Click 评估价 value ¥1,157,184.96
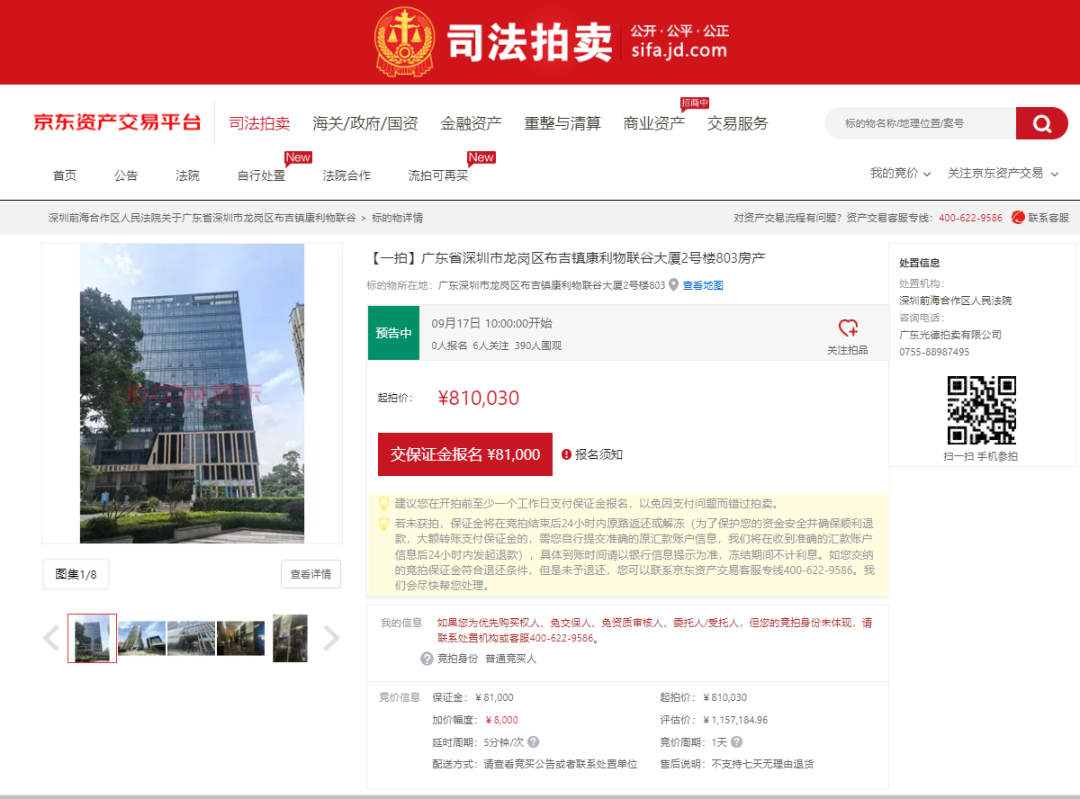The image size is (1080, 799). (x=736, y=720)
